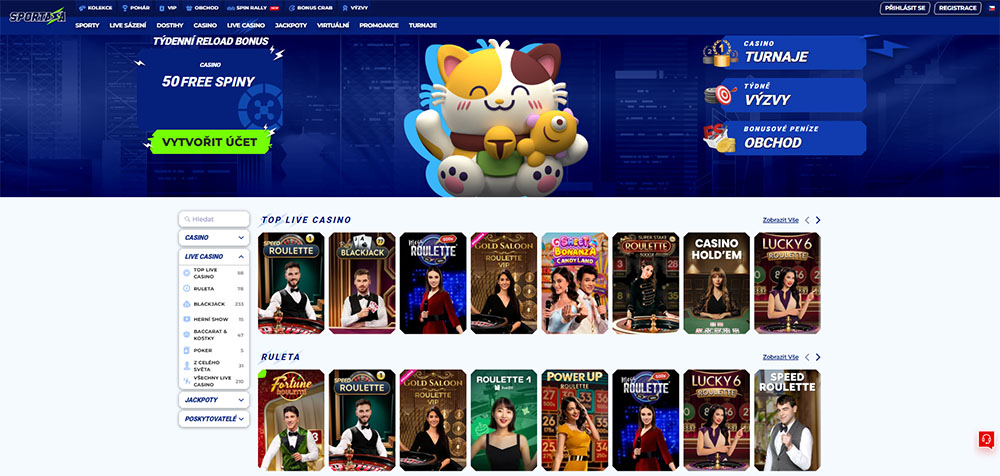Open Bonusové Peníze Obchod banner tile
The image size is (1000, 476).
(785, 138)
